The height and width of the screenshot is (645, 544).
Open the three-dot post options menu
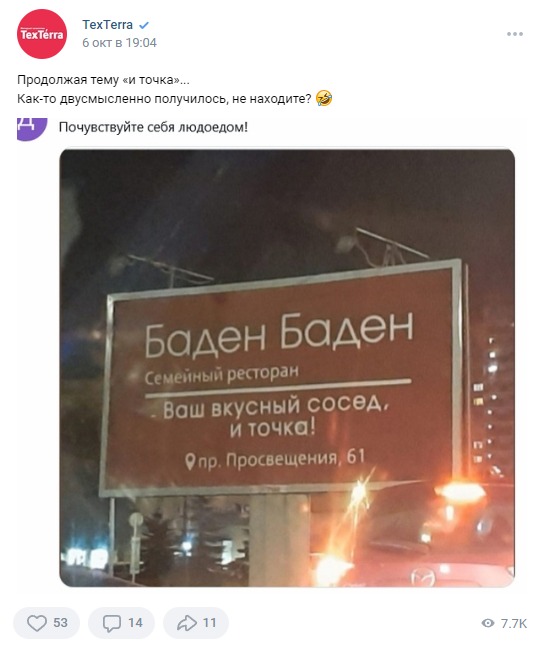click(515, 34)
